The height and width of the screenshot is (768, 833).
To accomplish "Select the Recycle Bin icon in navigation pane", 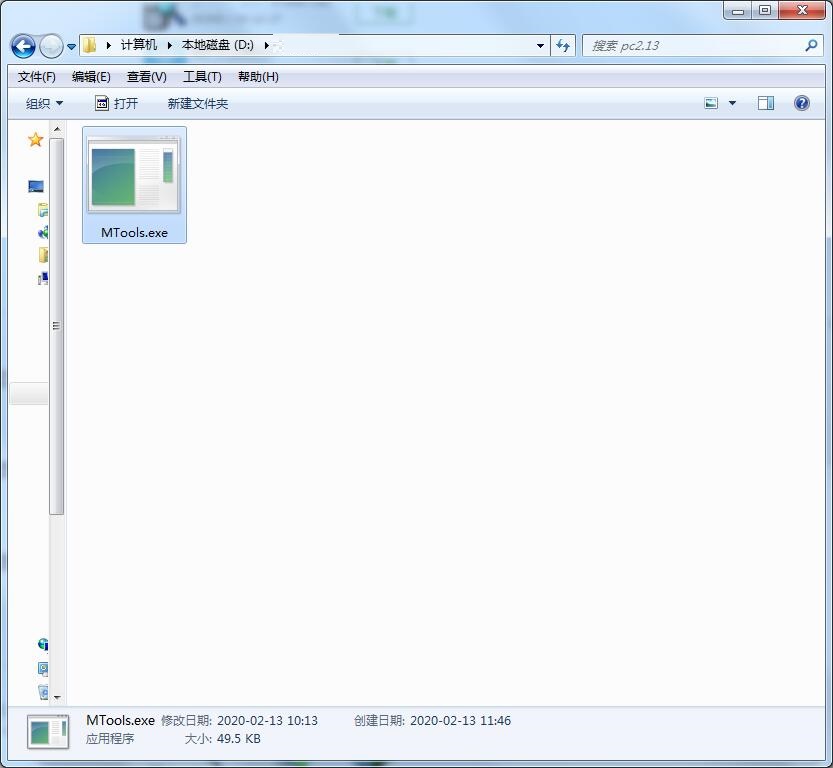I will point(43,692).
